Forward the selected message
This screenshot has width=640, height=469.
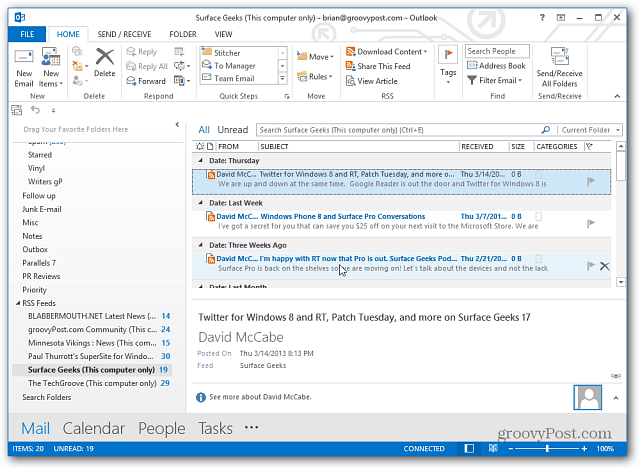point(146,81)
